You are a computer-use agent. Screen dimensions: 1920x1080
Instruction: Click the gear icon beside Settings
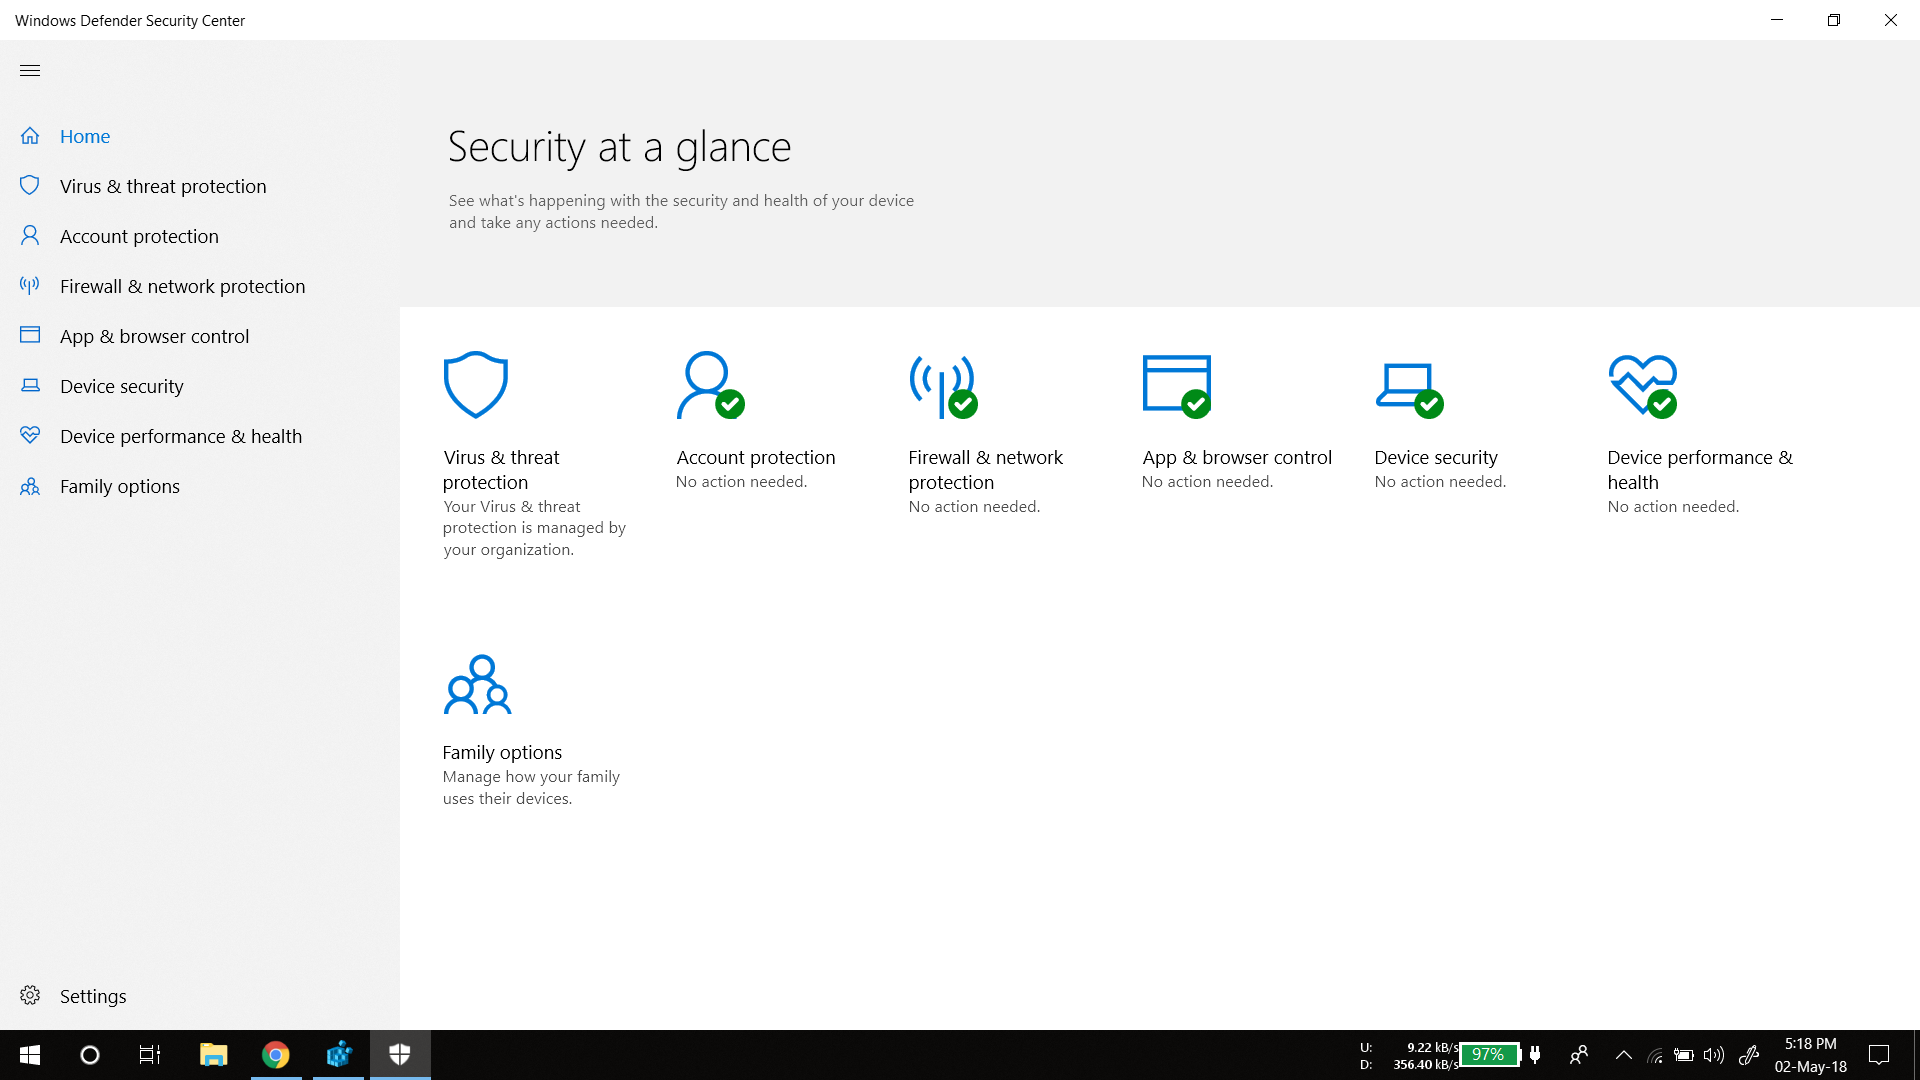30,995
